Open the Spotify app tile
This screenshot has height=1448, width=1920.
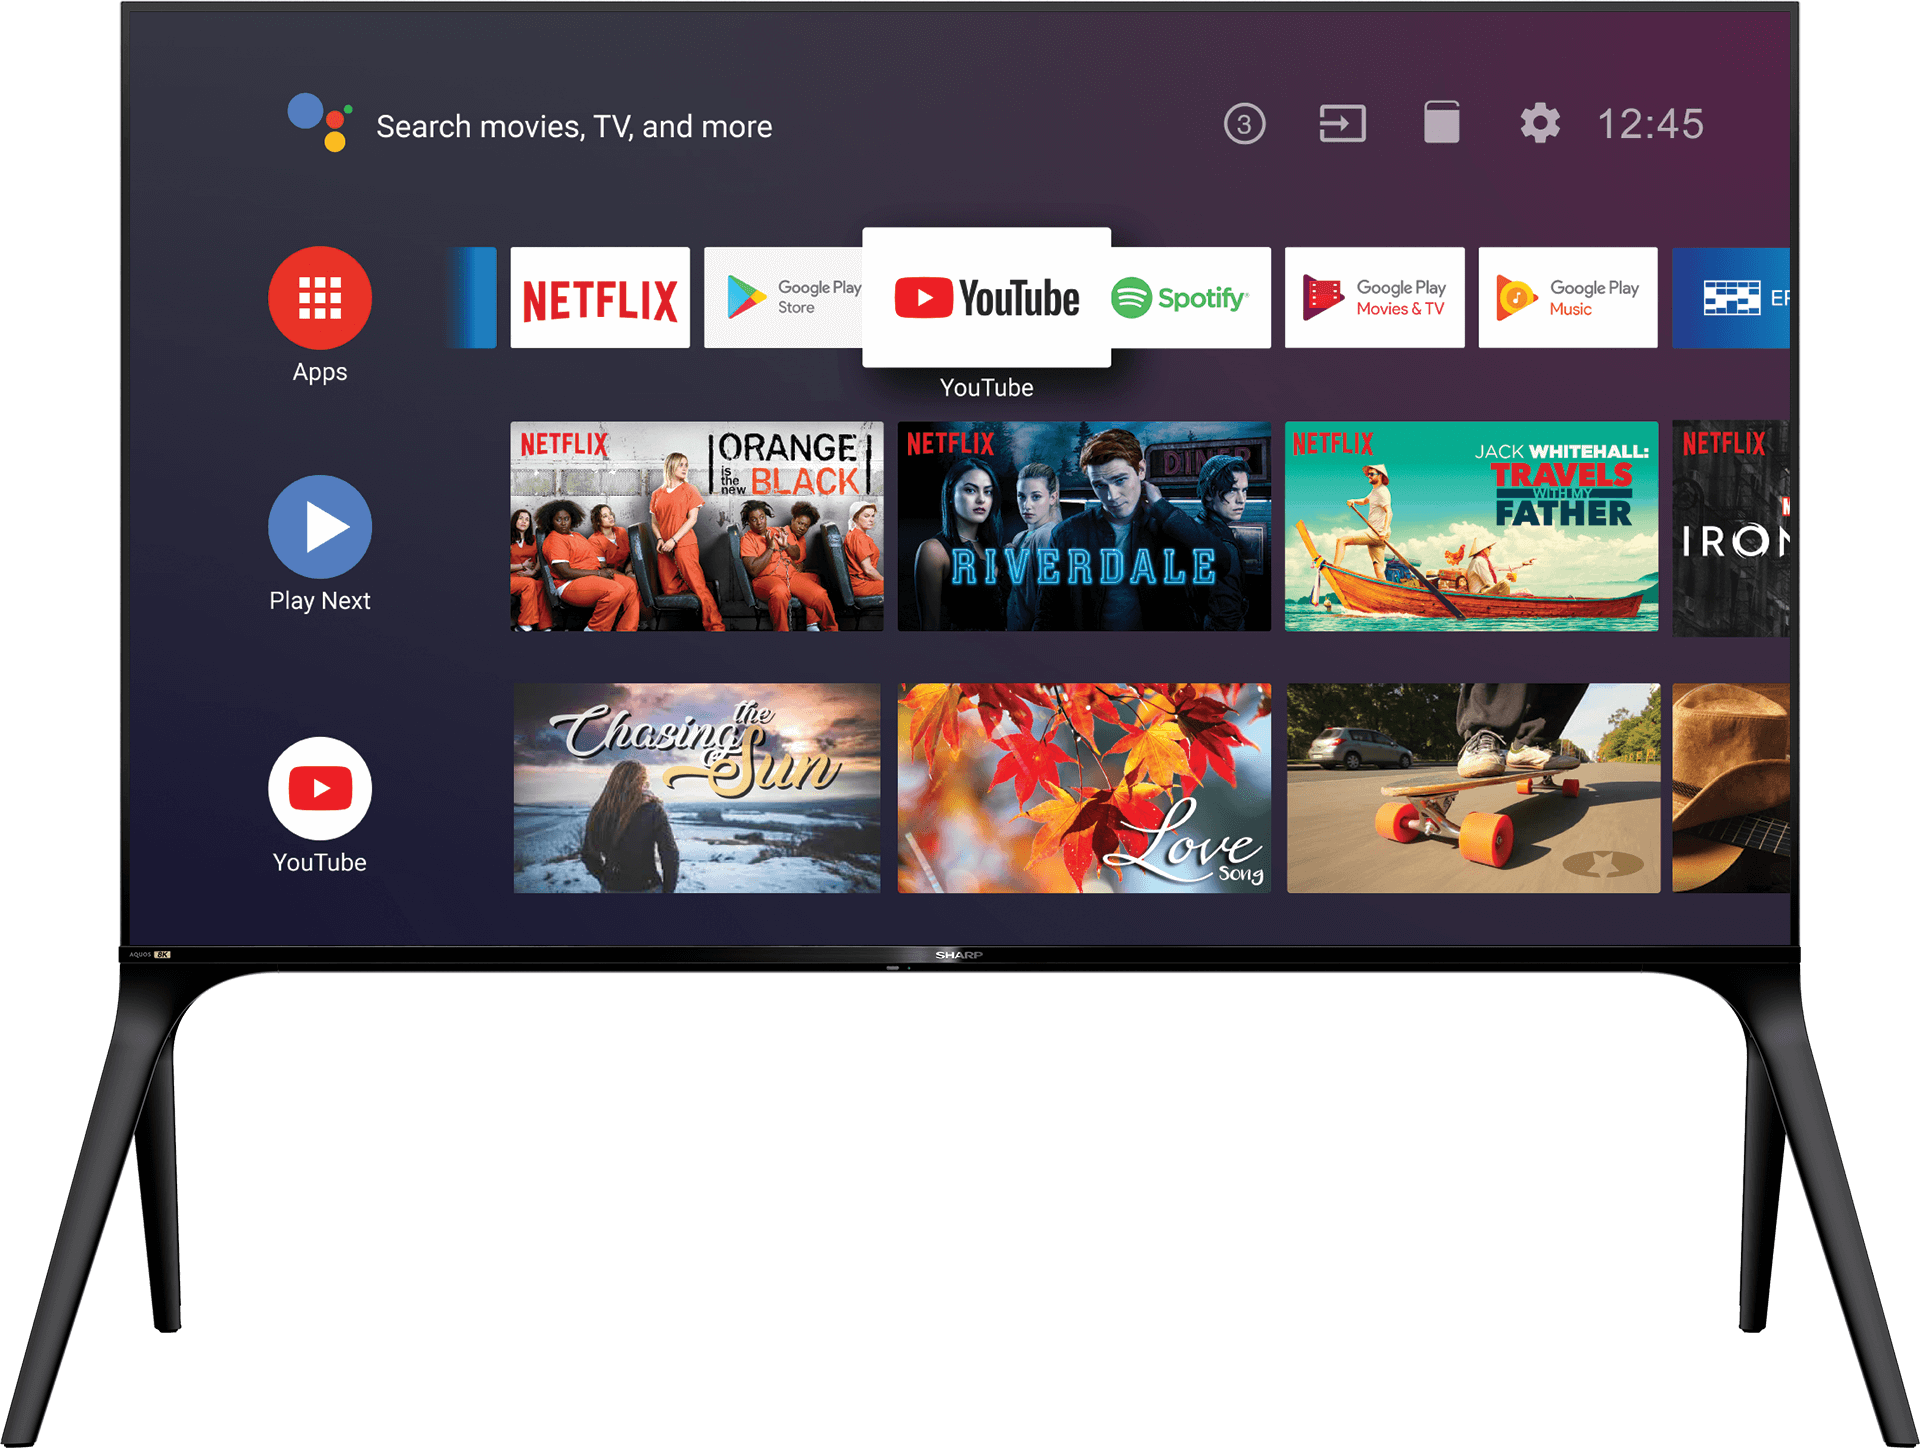tap(1190, 298)
